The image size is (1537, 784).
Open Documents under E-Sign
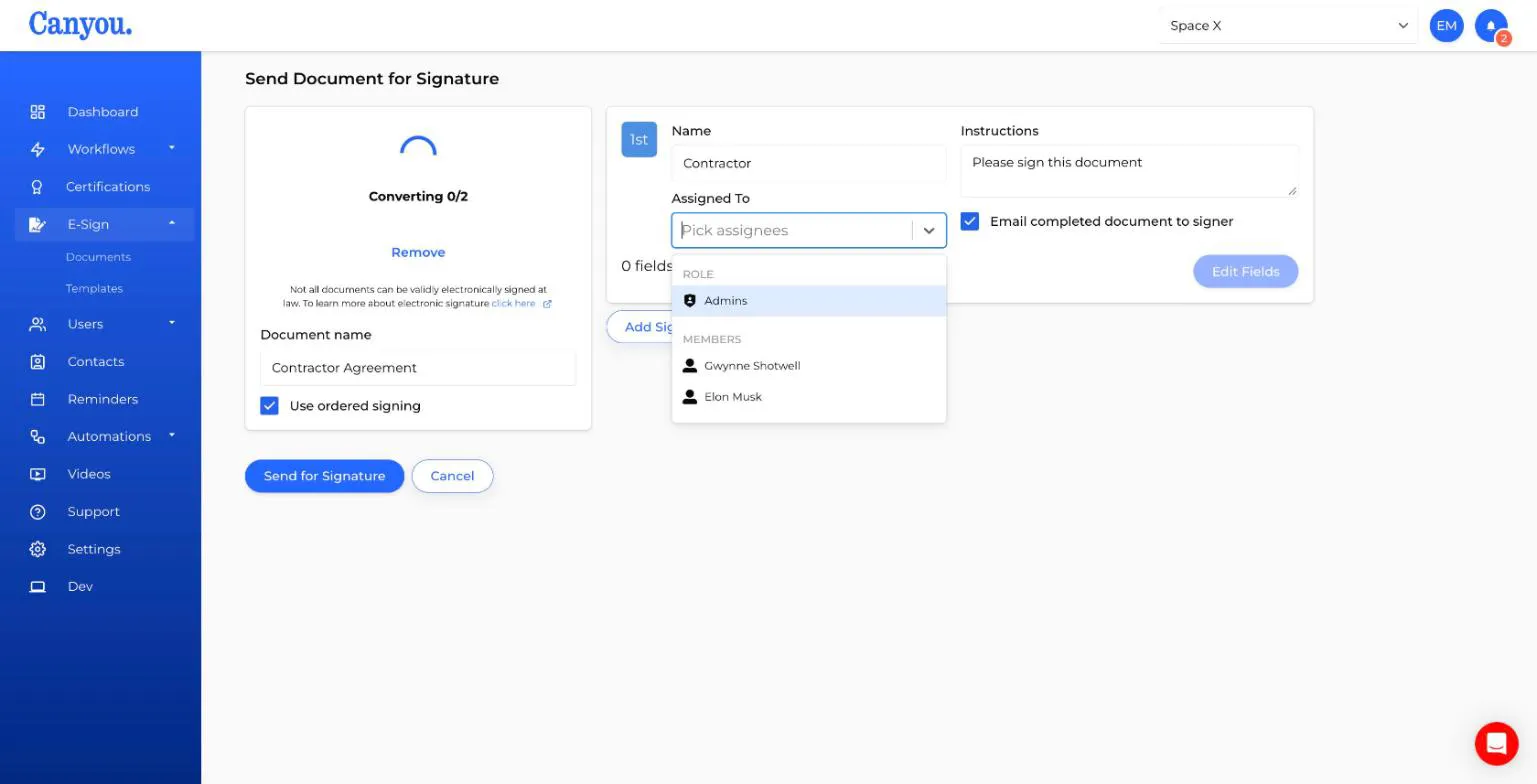pos(98,257)
